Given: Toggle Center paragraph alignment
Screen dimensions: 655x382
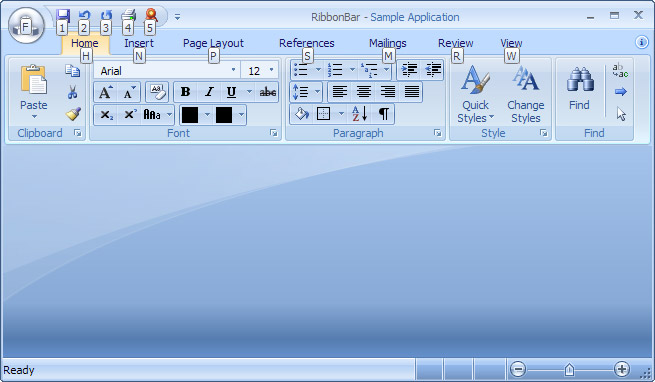Looking at the screenshot, I should pyautogui.click(x=364, y=92).
